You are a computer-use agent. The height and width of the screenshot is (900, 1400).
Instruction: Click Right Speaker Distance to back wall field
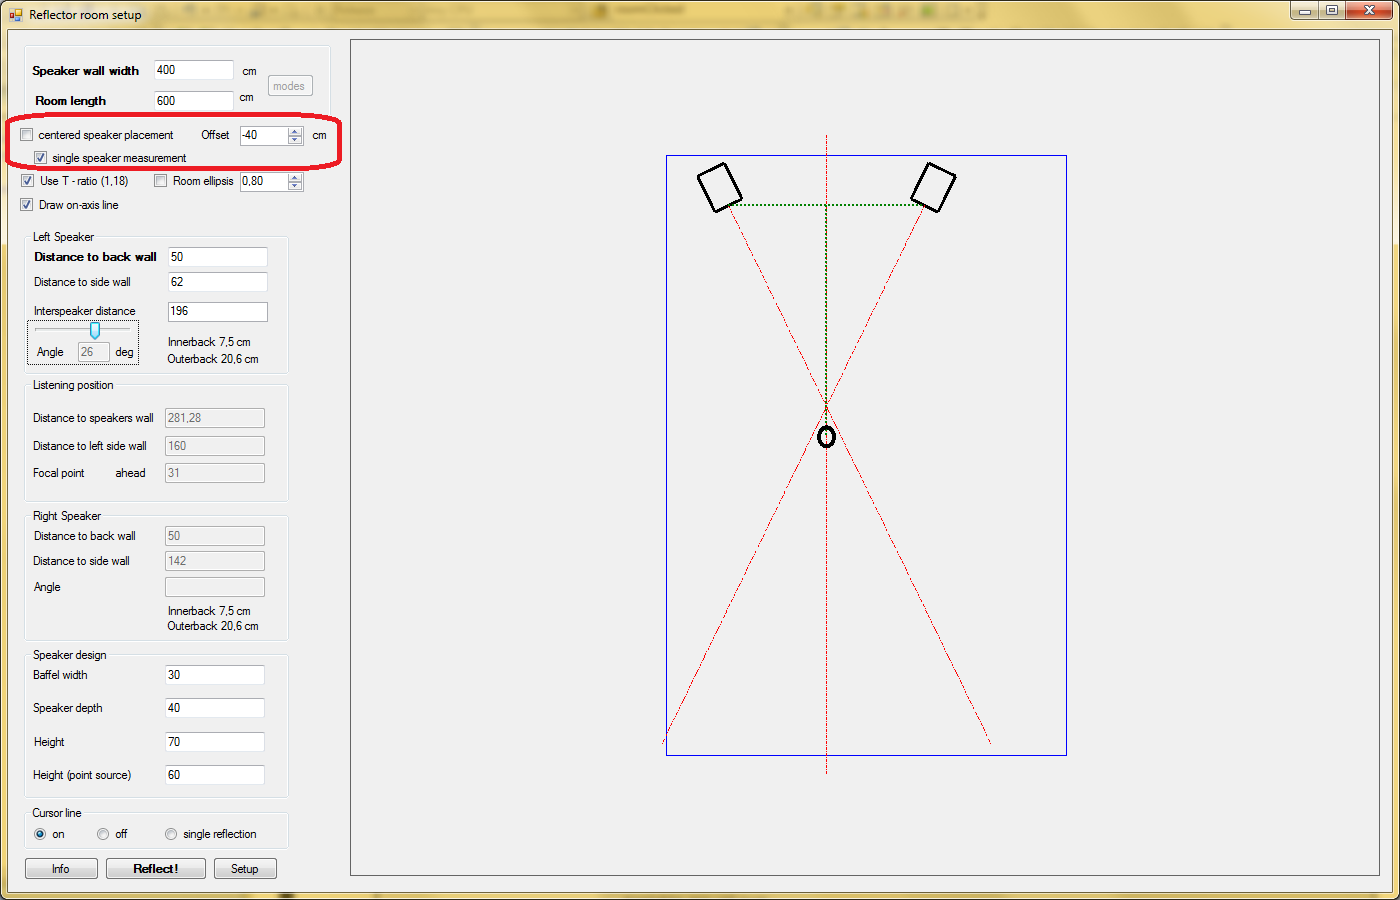click(215, 536)
